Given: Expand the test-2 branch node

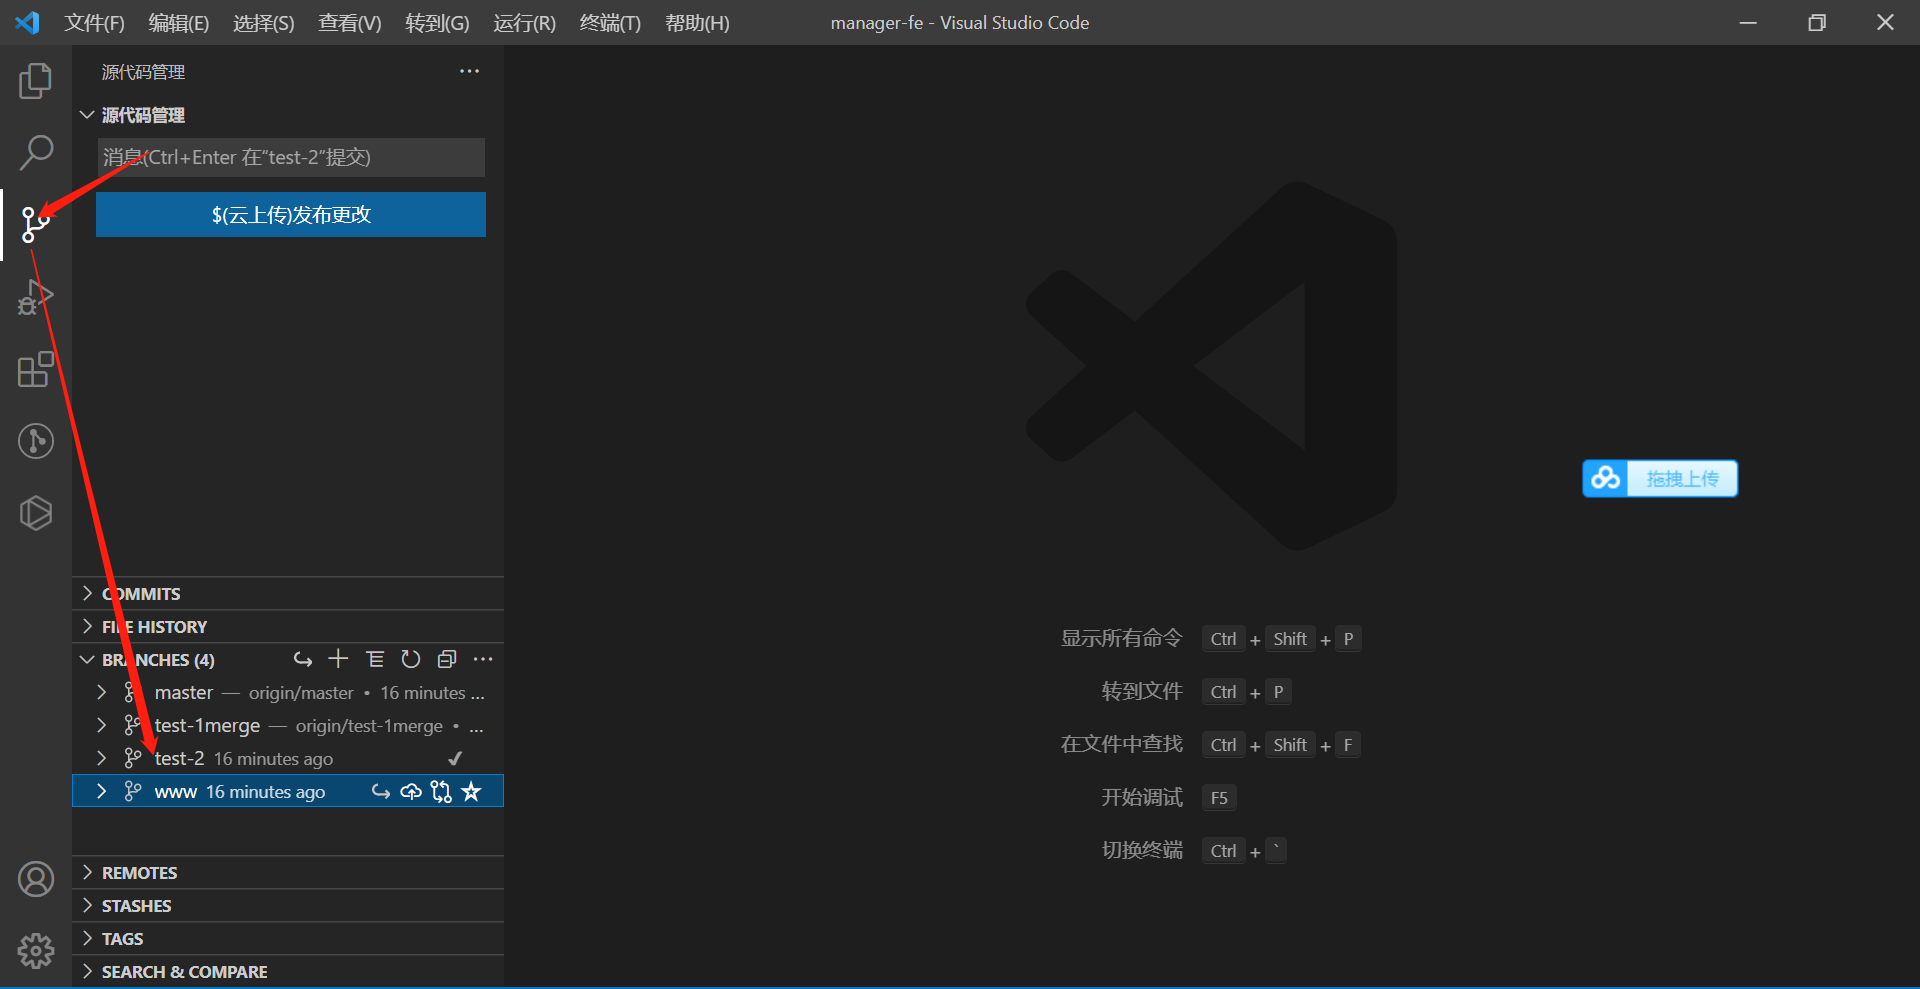Looking at the screenshot, I should (x=101, y=758).
